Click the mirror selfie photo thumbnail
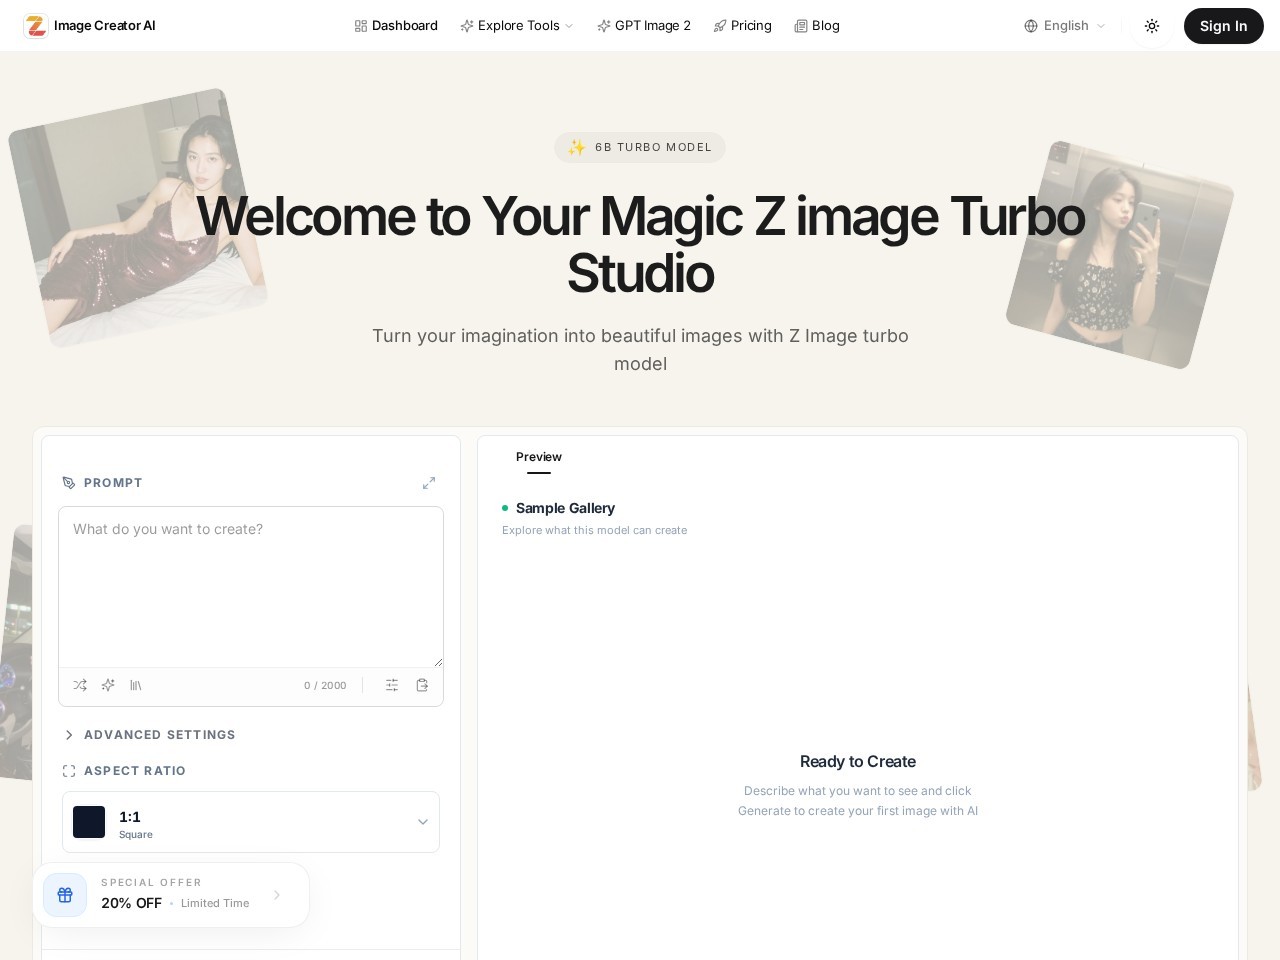The height and width of the screenshot is (960, 1280). coord(1119,255)
